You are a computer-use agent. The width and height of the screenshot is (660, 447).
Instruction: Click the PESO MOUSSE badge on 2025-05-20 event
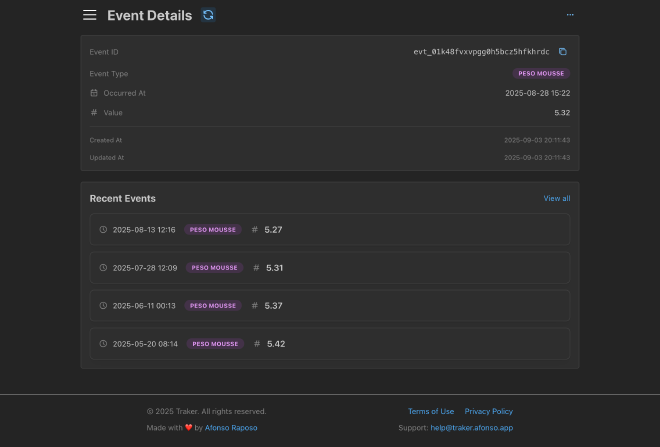click(x=215, y=343)
